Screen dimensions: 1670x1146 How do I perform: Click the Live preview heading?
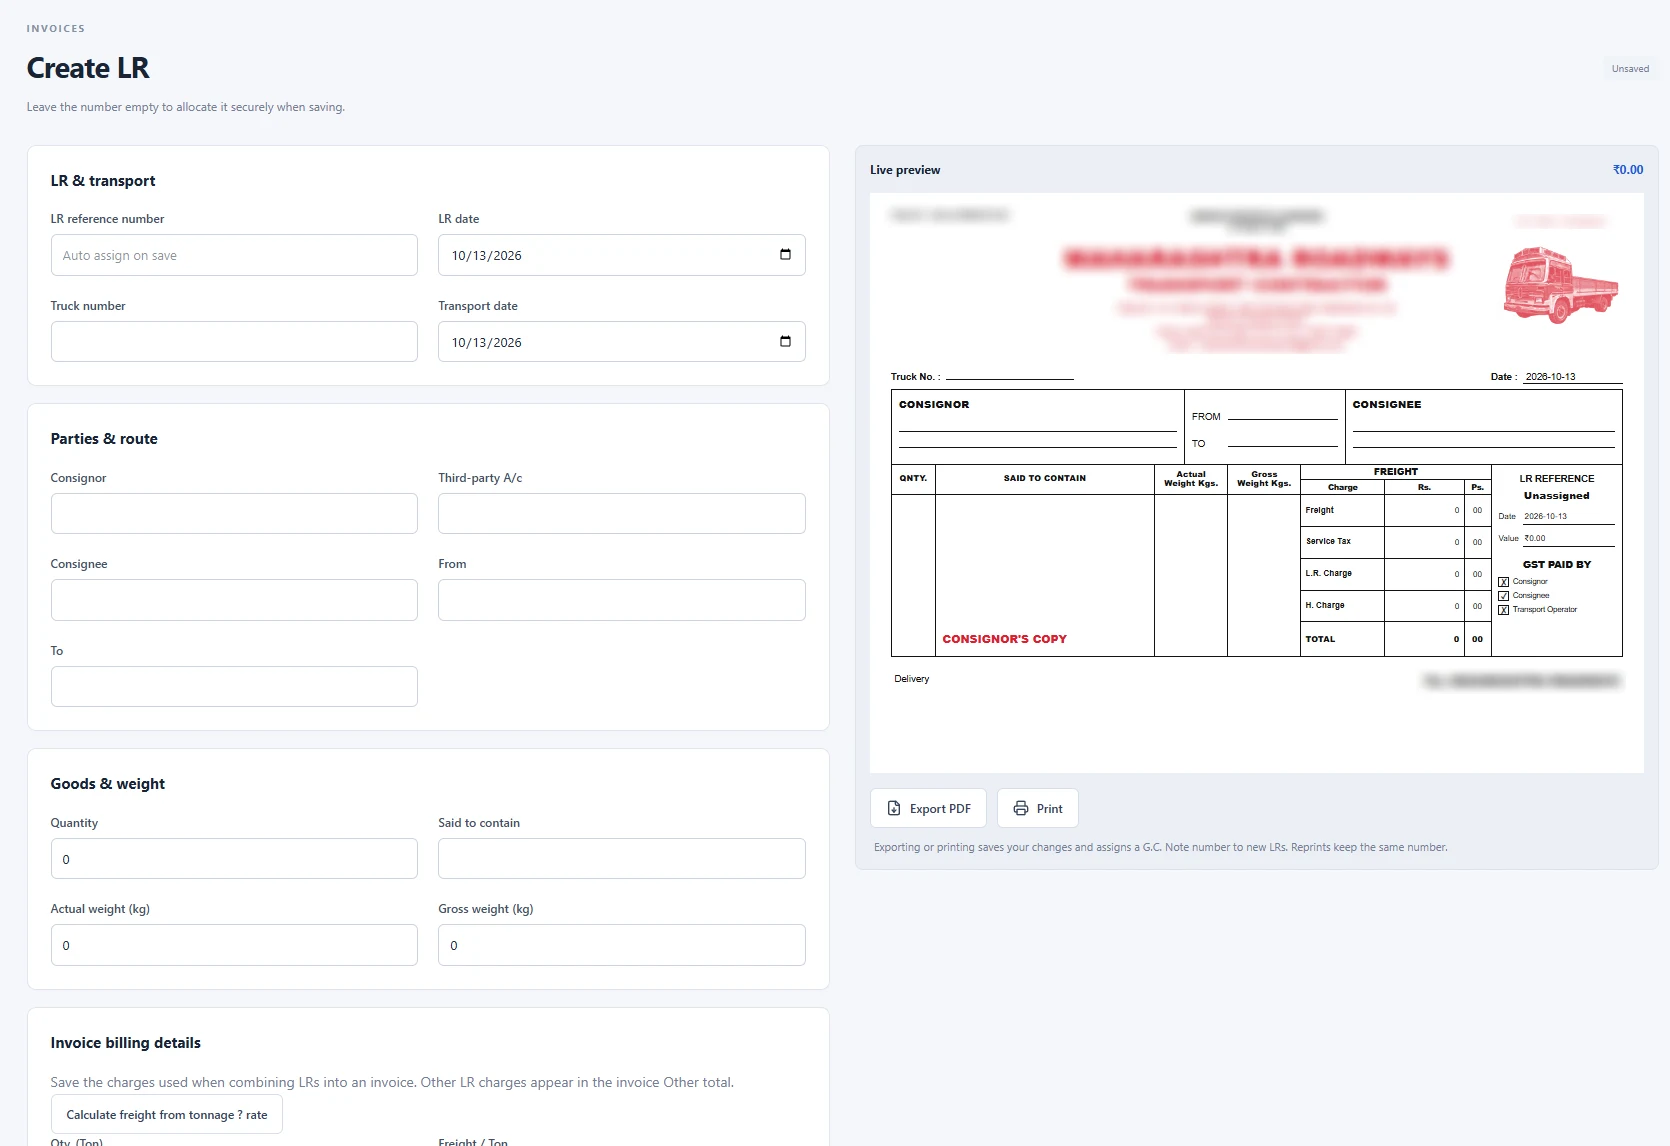(x=905, y=170)
